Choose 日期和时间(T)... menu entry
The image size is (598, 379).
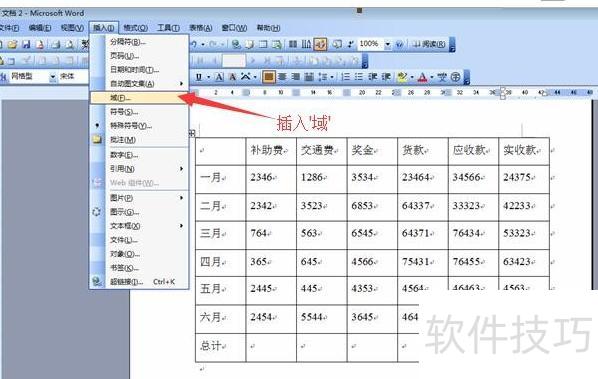[x=140, y=70]
